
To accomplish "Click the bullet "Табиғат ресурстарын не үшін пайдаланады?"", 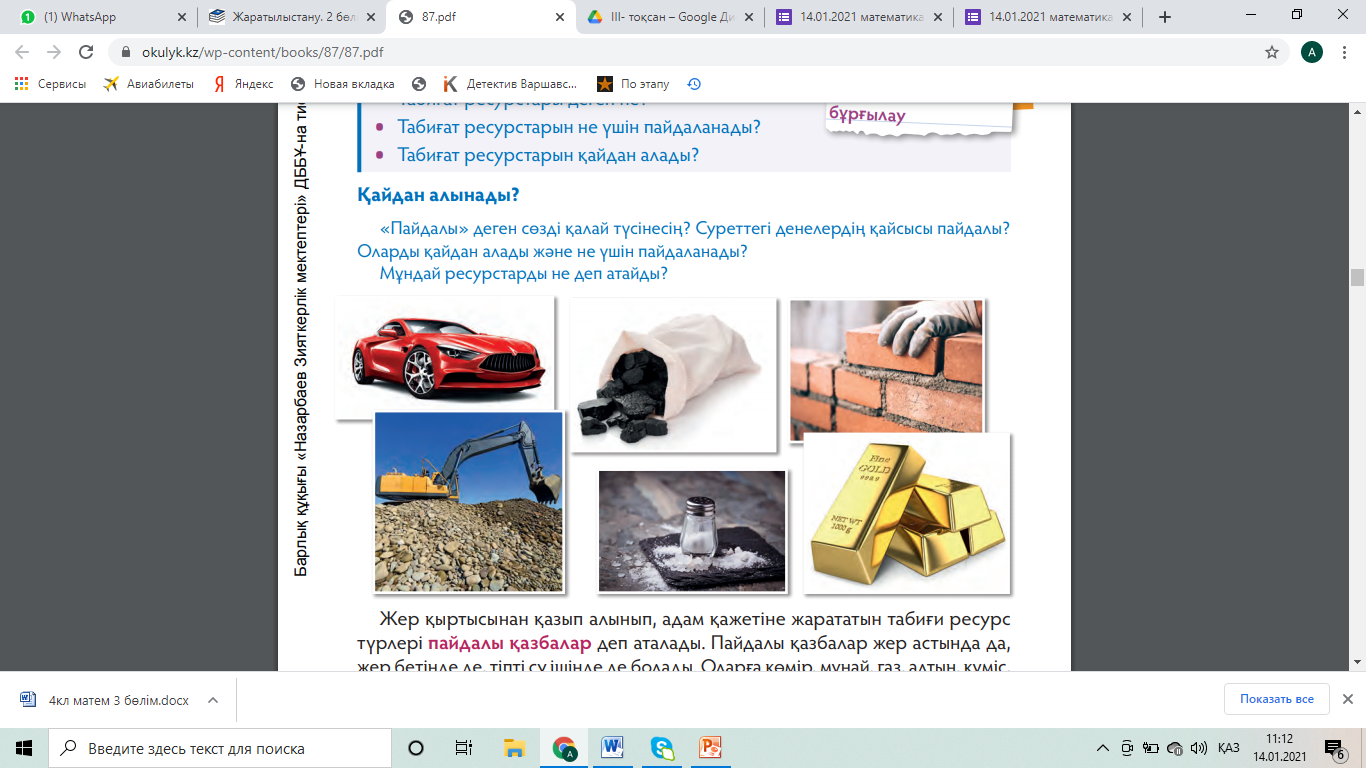I will tap(580, 128).
